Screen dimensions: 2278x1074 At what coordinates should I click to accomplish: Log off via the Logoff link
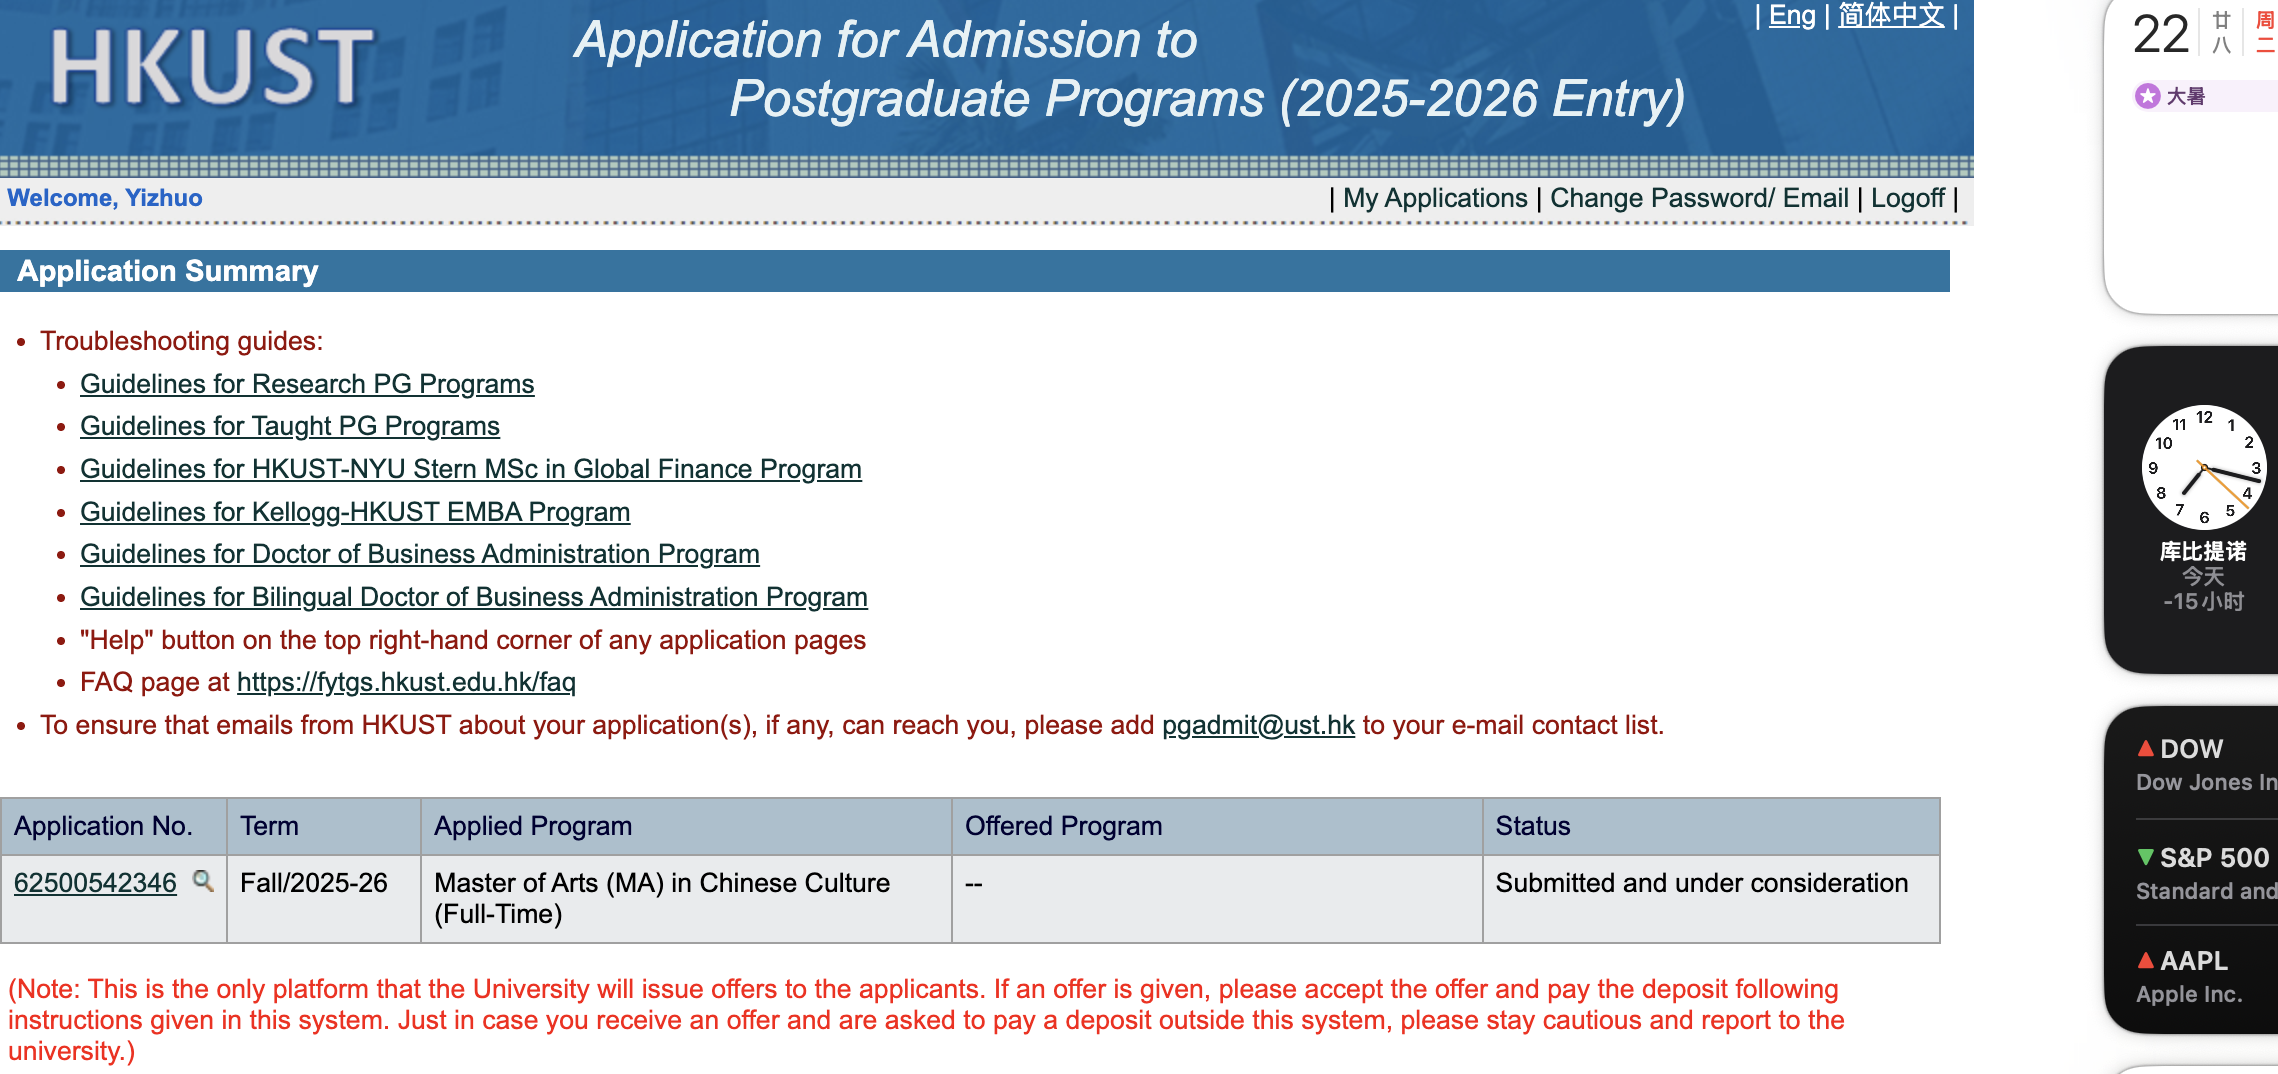[x=1908, y=198]
